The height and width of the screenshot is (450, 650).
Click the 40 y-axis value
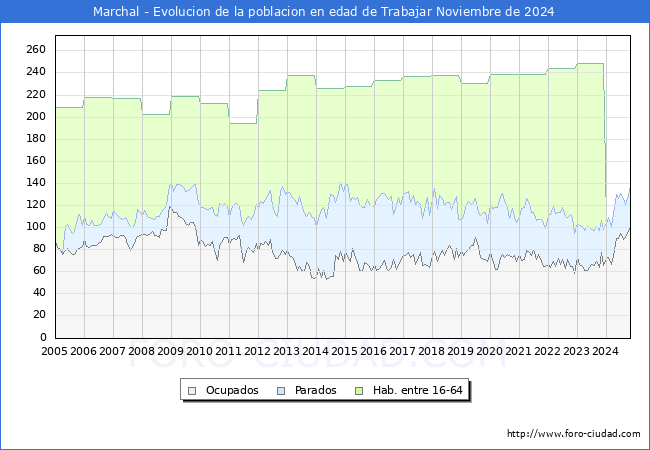coord(39,293)
